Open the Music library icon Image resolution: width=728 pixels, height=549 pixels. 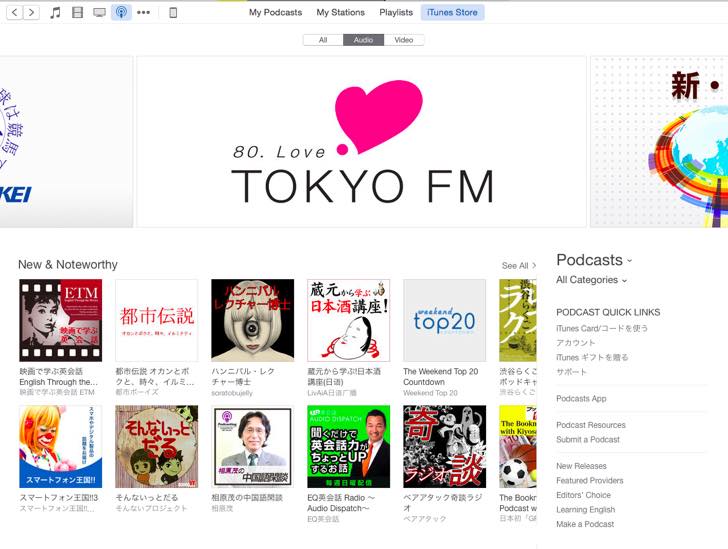[x=55, y=13]
